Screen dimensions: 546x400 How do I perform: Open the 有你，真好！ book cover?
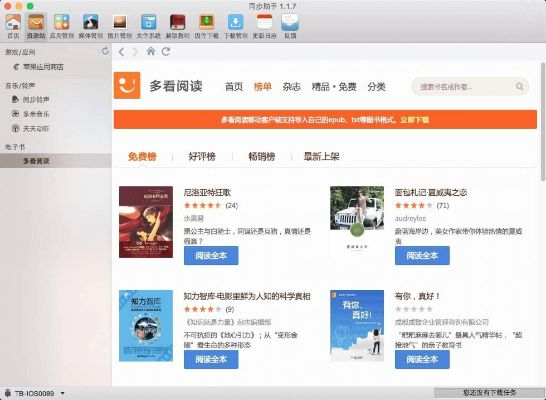pyautogui.click(x=357, y=326)
